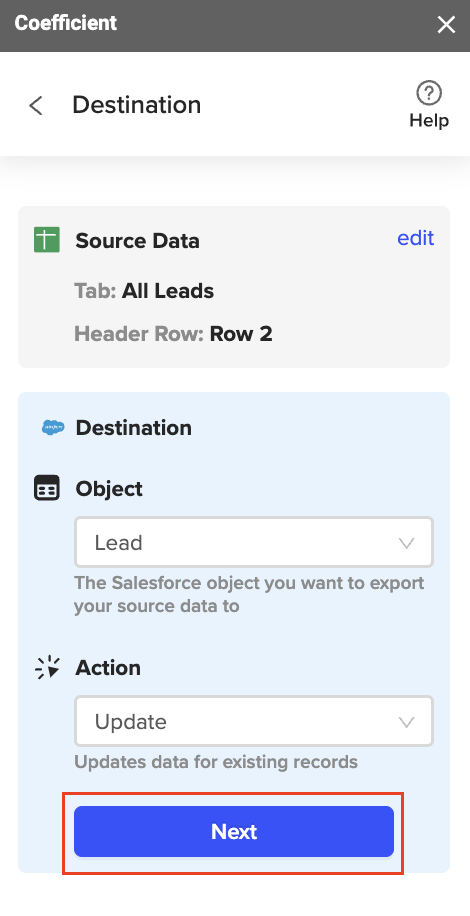Click the chevron in the Update field
Screen dimensions: 470x916
(x=406, y=722)
